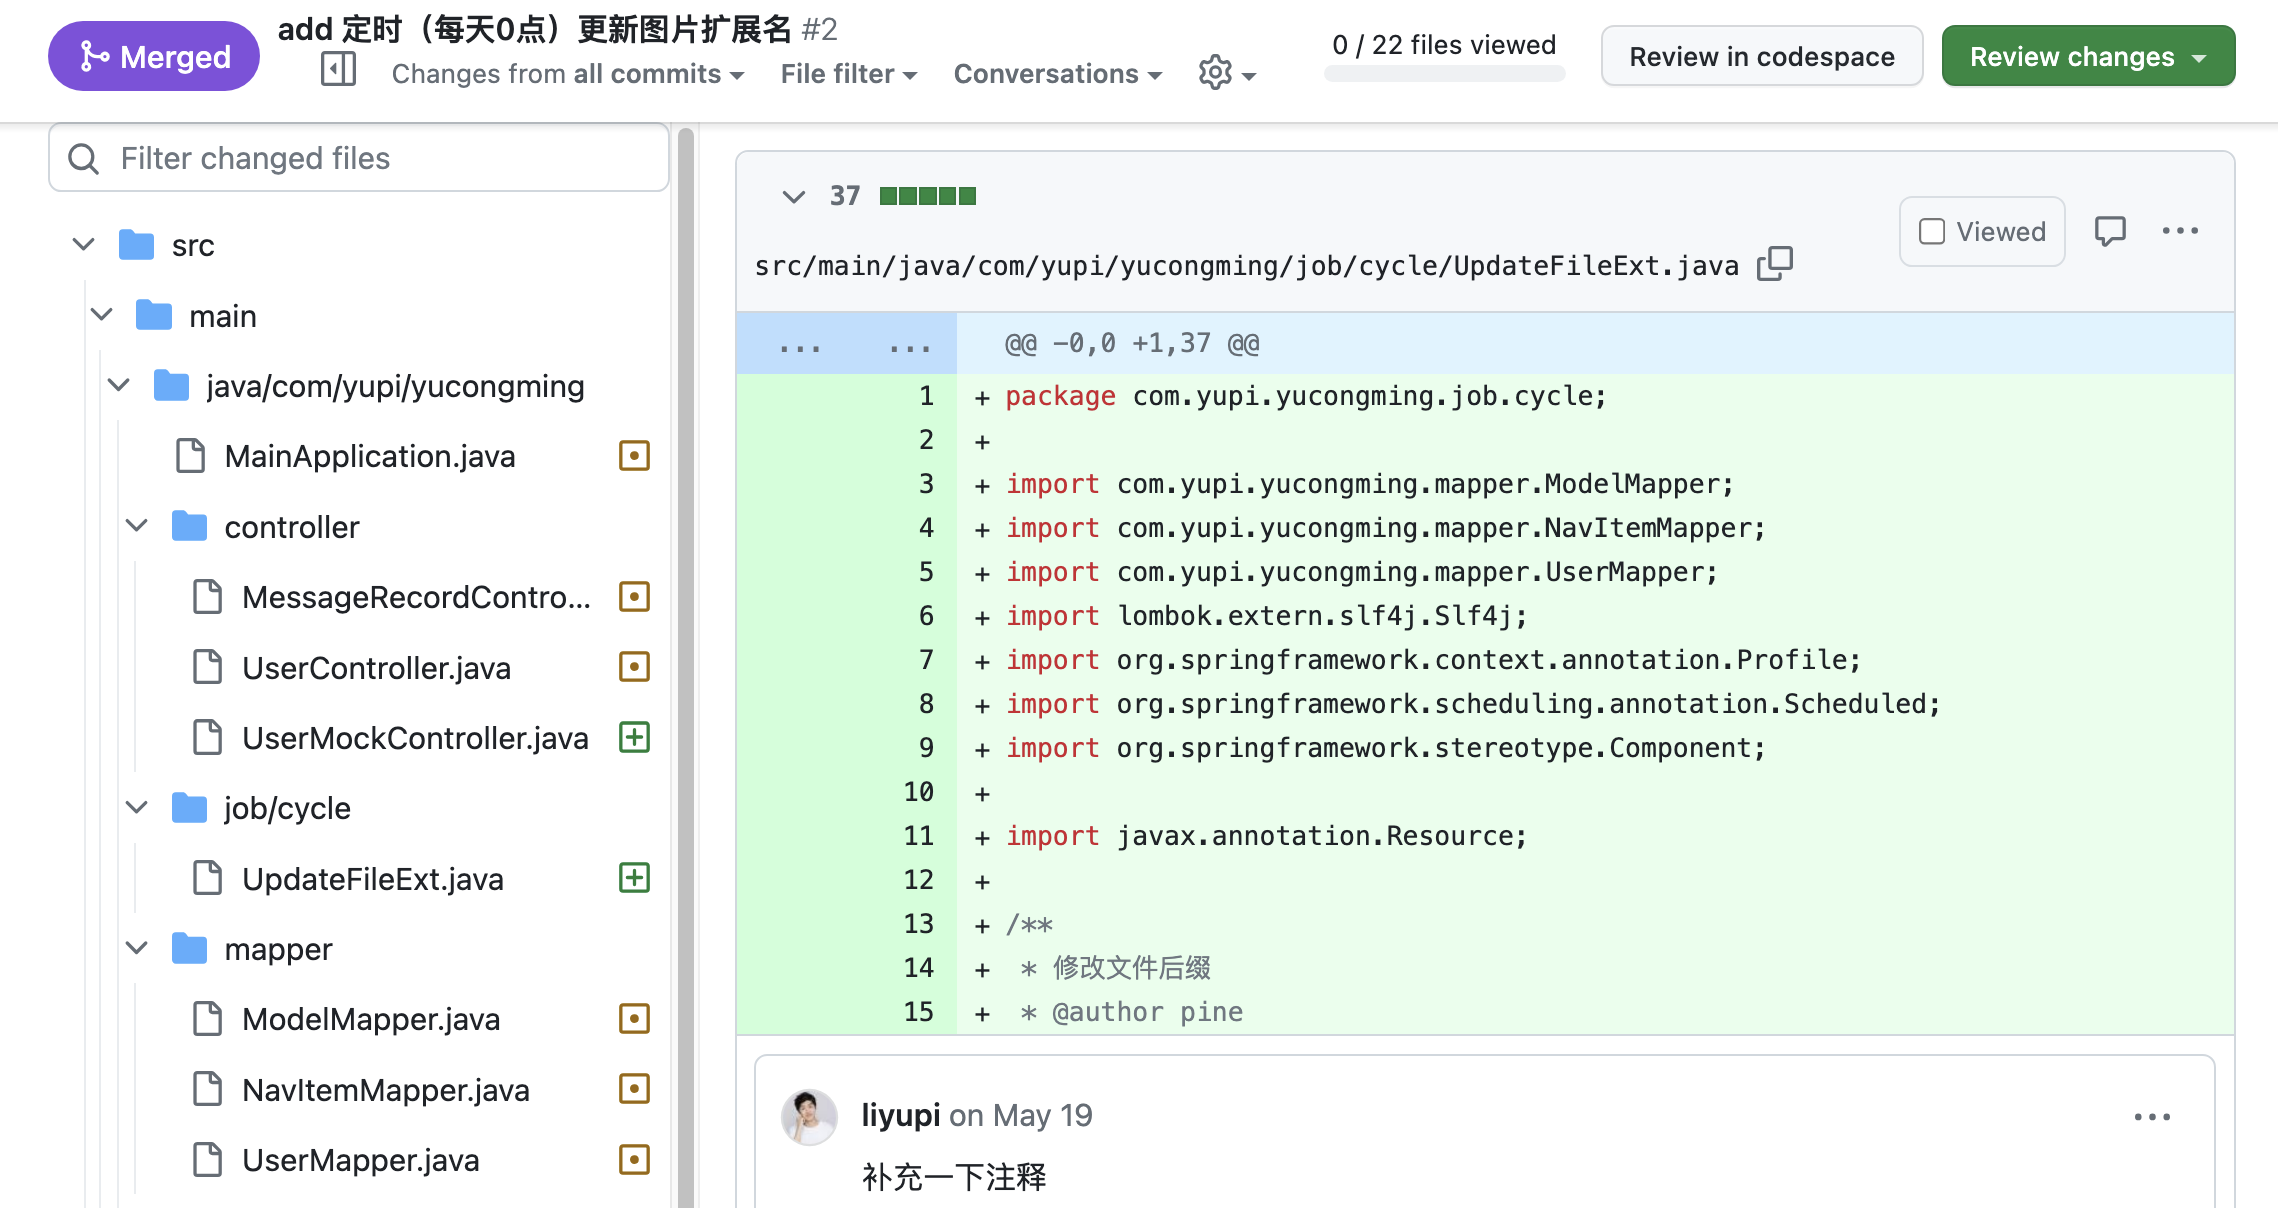
Task: Open Conversations menu
Action: [x=1057, y=74]
